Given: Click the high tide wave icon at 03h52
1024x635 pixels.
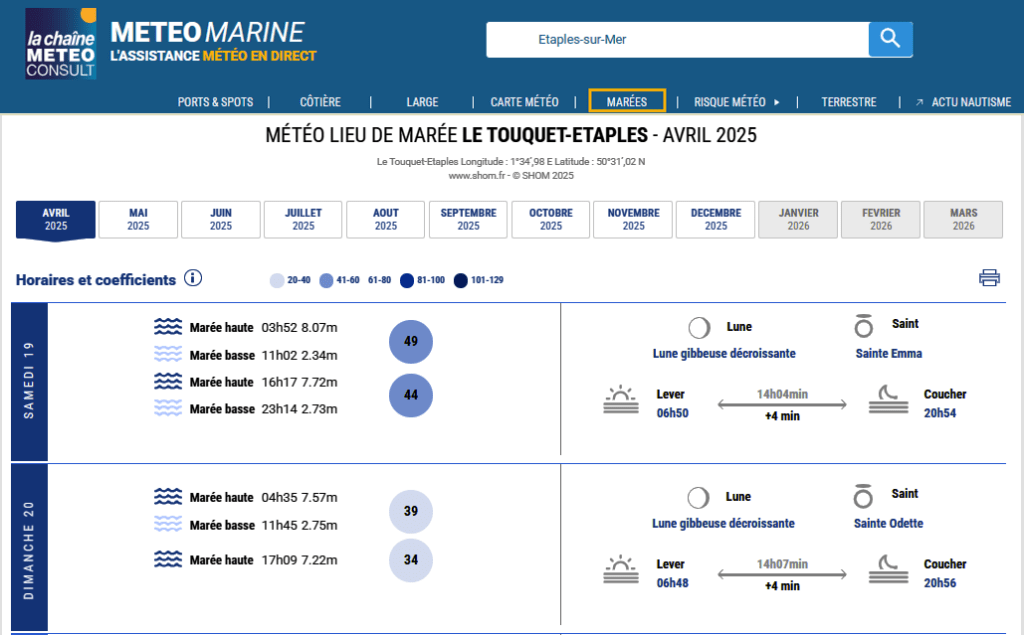Looking at the screenshot, I should [x=168, y=327].
